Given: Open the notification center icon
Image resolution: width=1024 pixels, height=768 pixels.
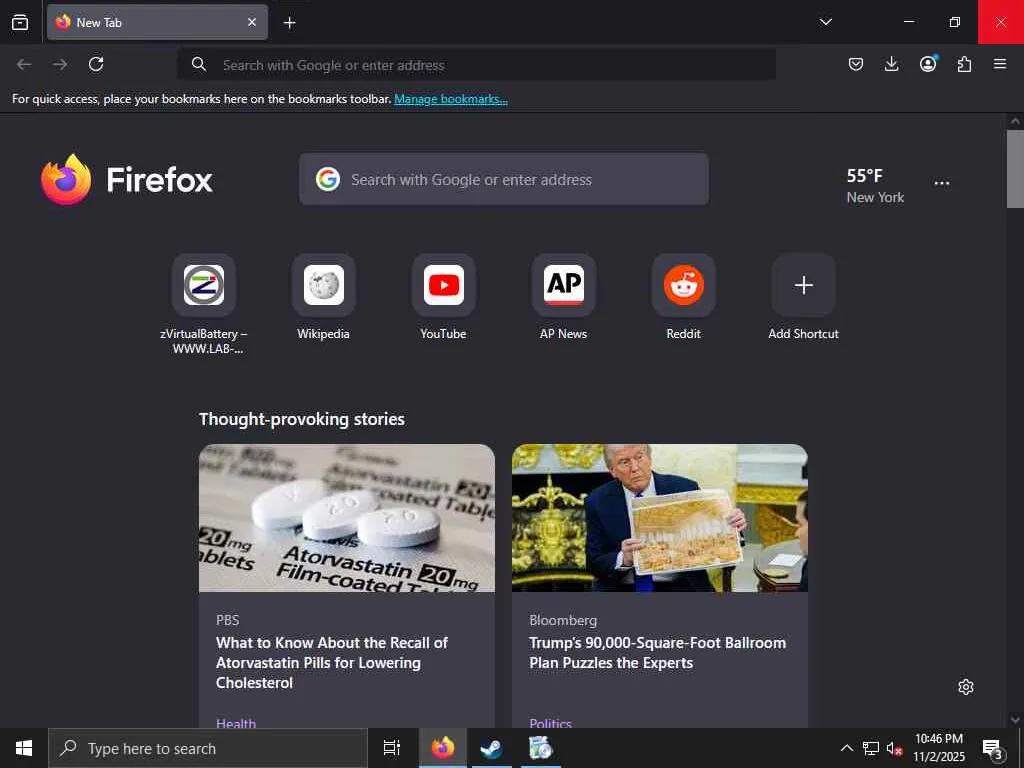Looking at the screenshot, I should pyautogui.click(x=993, y=748).
